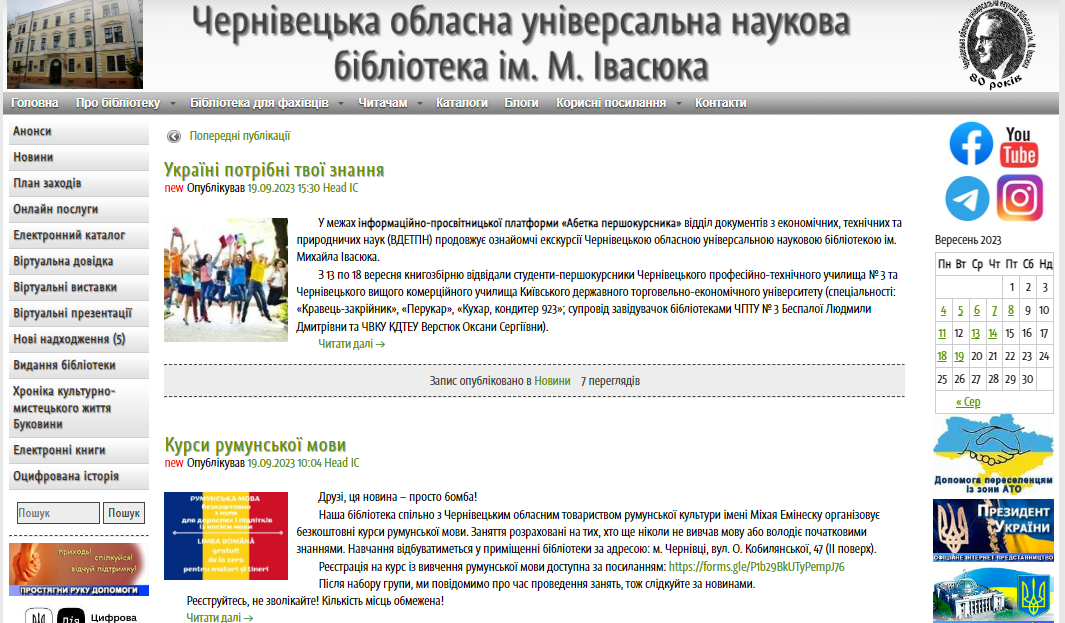
Task: Open the Контакти menu item
Action: 721,103
